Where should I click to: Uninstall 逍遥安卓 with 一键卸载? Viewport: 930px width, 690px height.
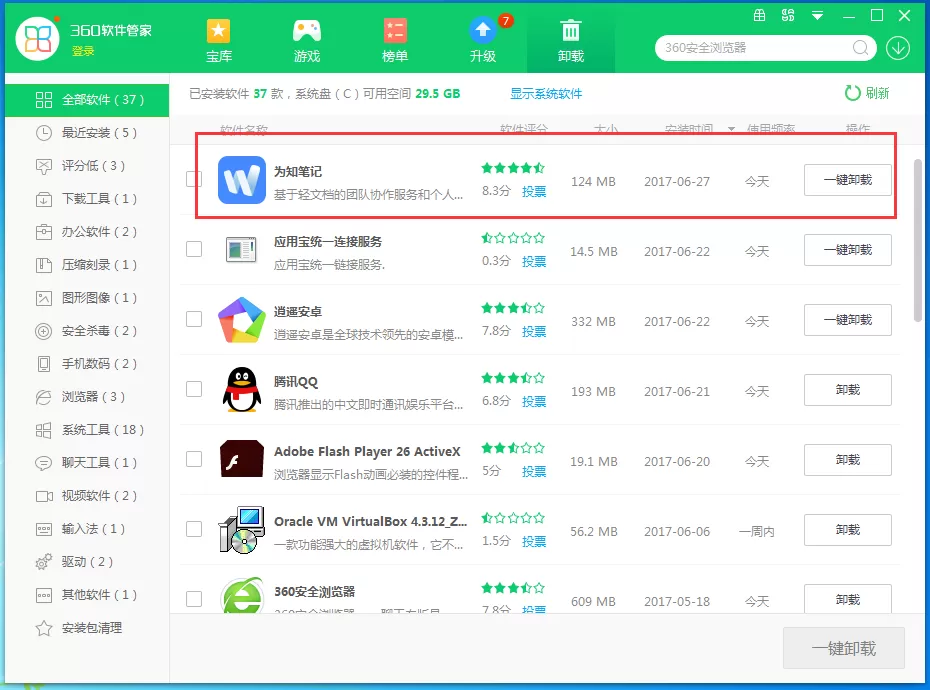pyautogui.click(x=848, y=320)
